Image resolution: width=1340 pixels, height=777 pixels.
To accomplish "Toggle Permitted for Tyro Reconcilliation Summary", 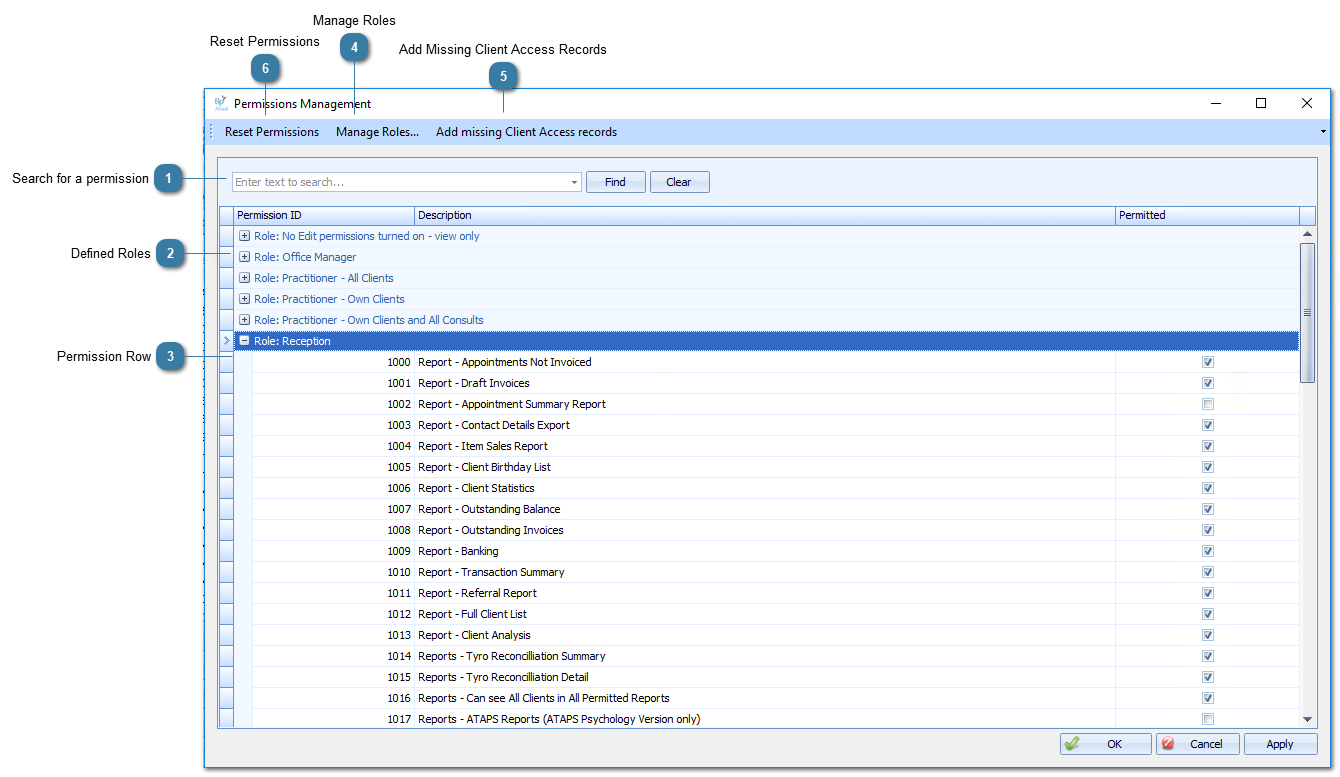I will (1208, 656).
